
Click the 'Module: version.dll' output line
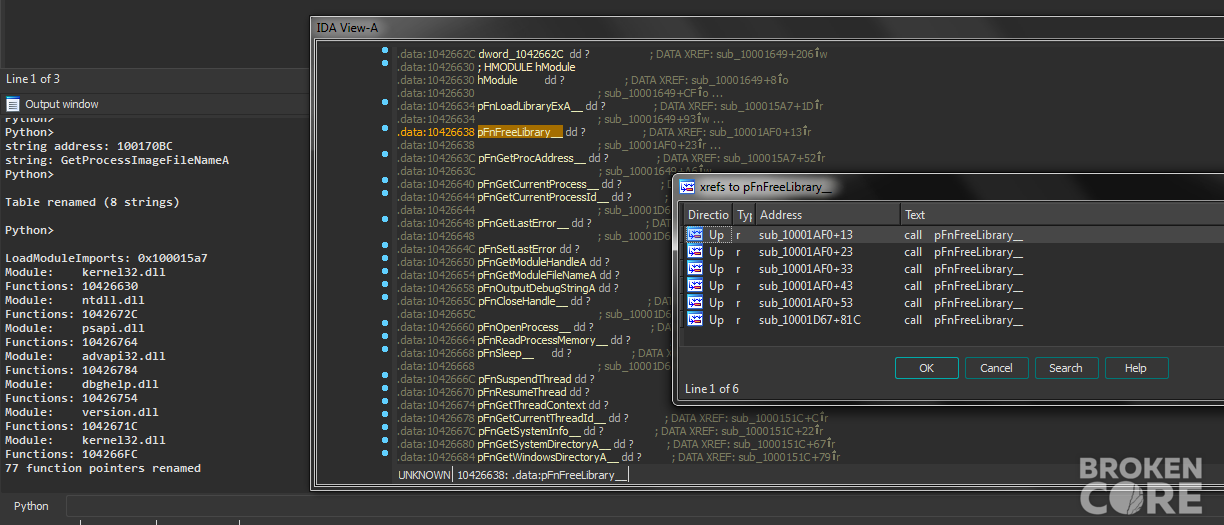(82, 412)
